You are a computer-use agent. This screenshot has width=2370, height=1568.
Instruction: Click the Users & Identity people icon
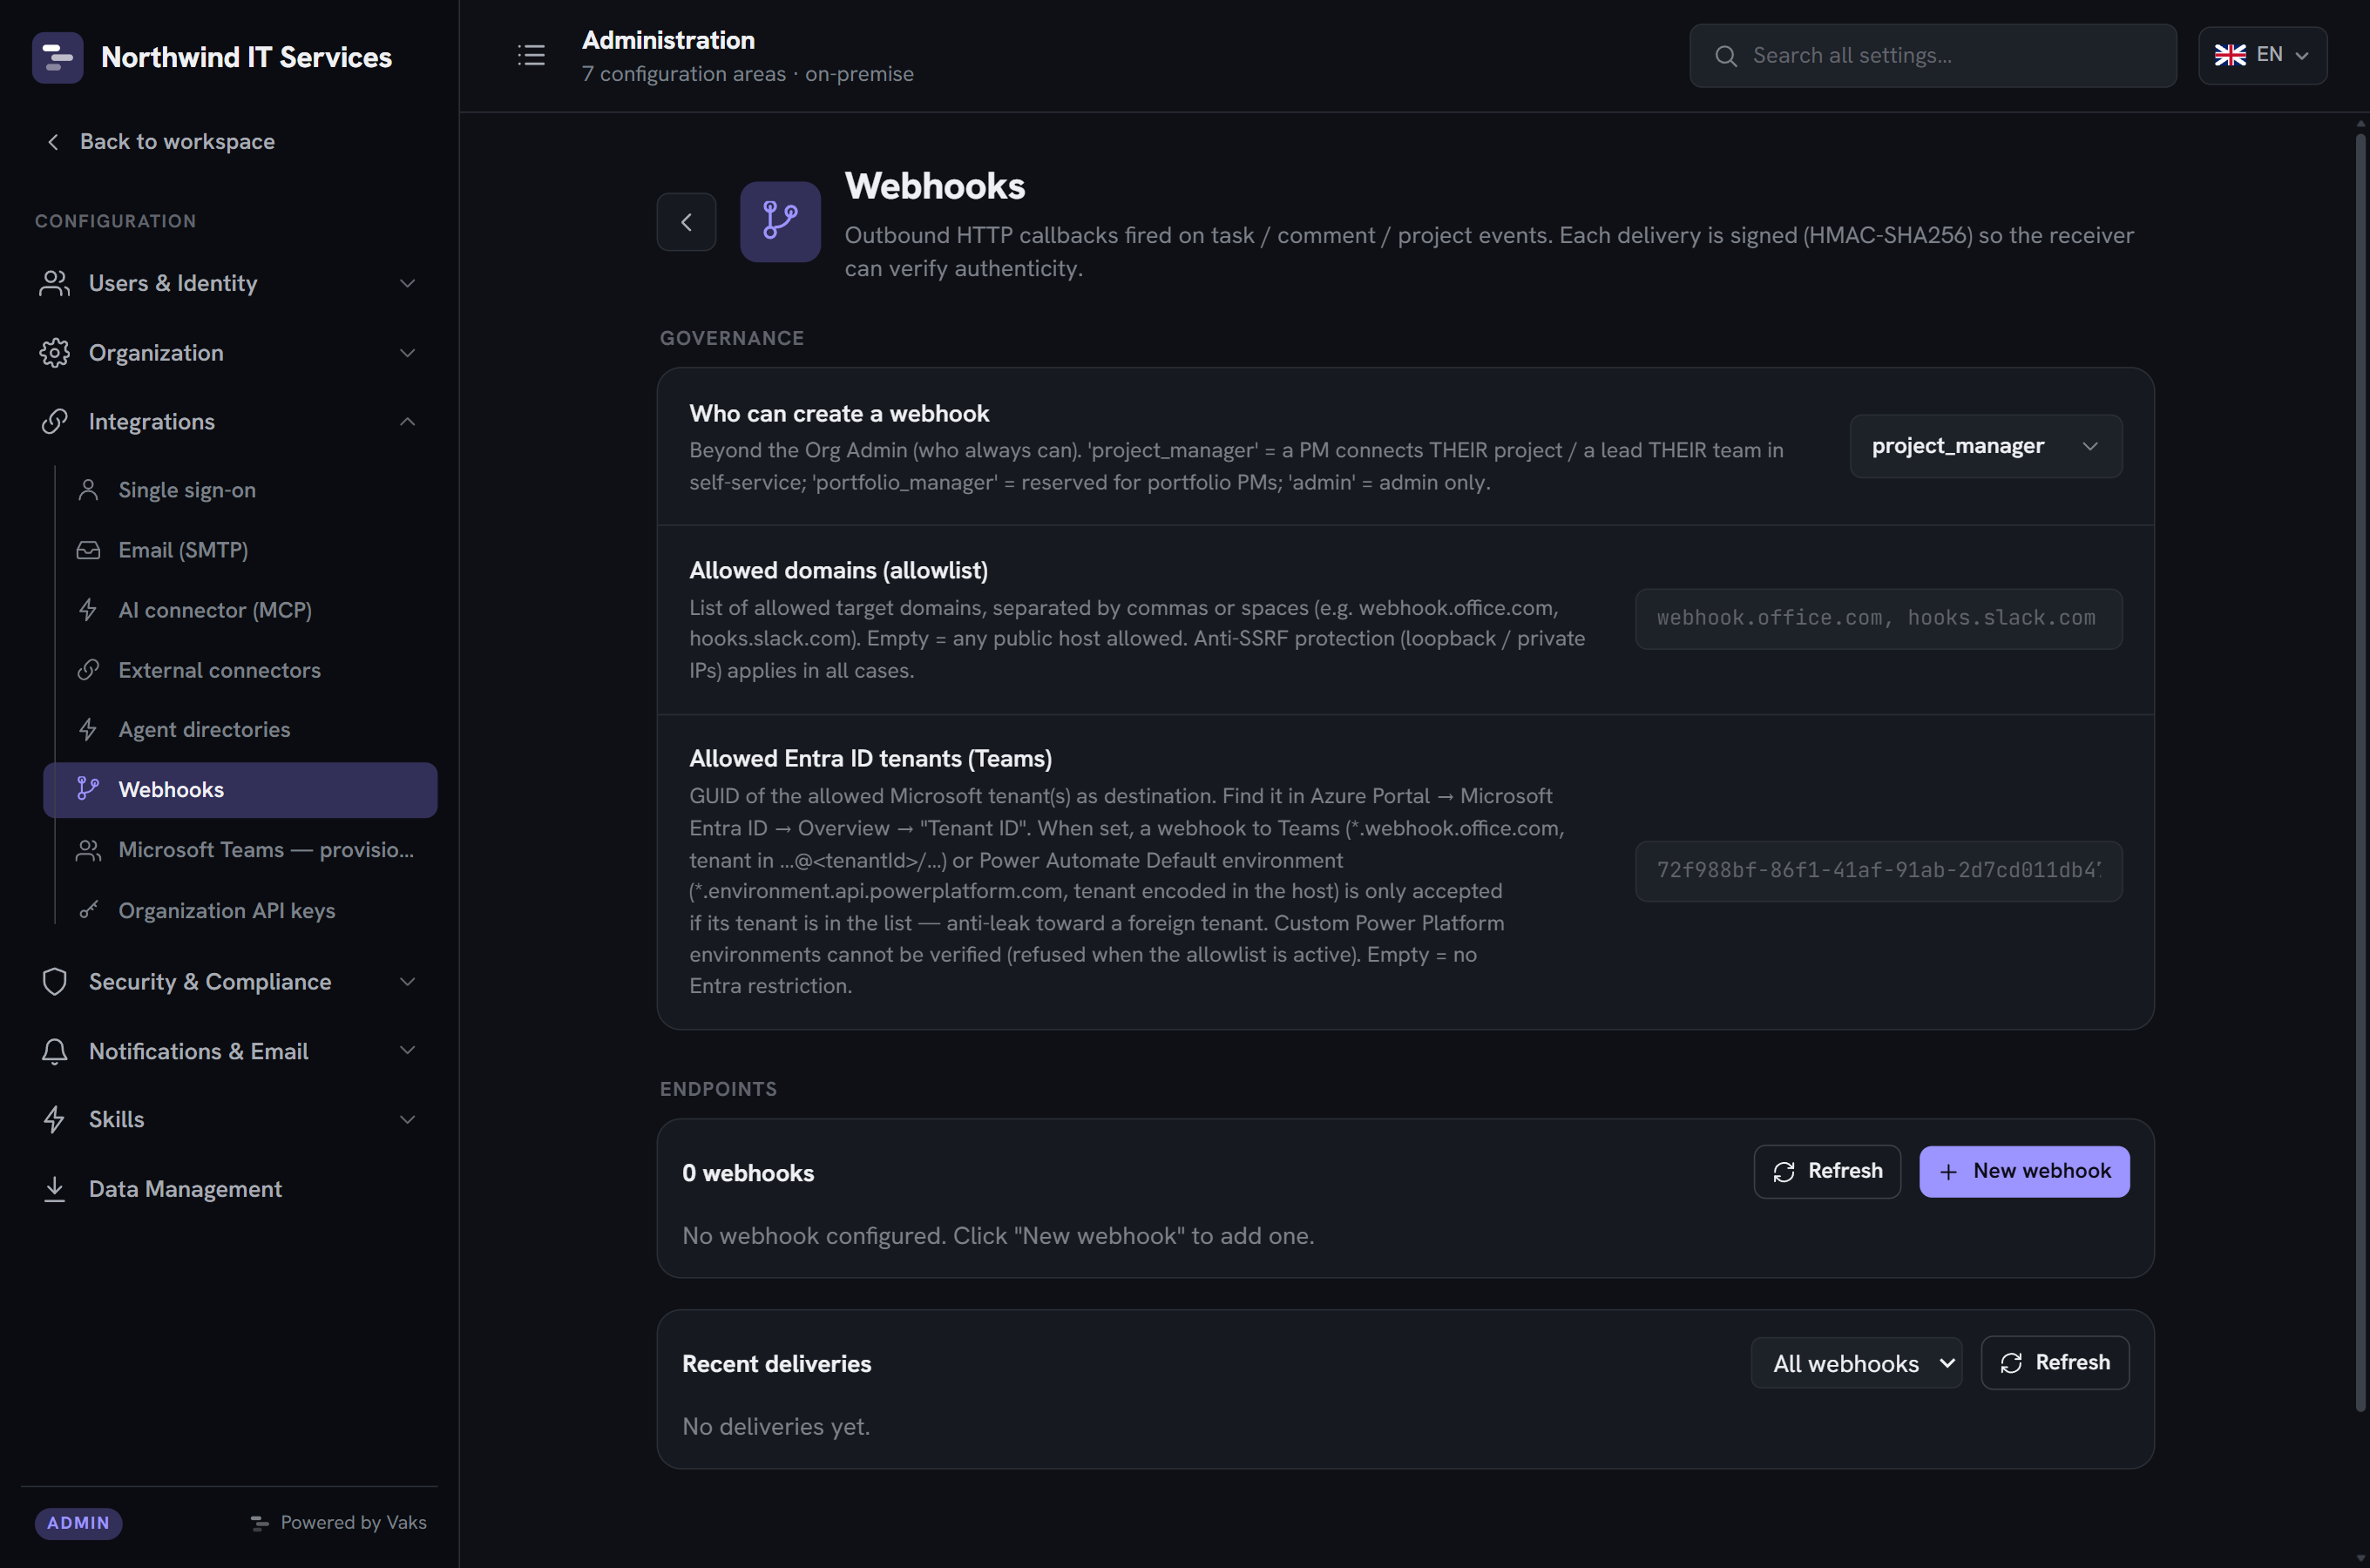pyautogui.click(x=55, y=283)
